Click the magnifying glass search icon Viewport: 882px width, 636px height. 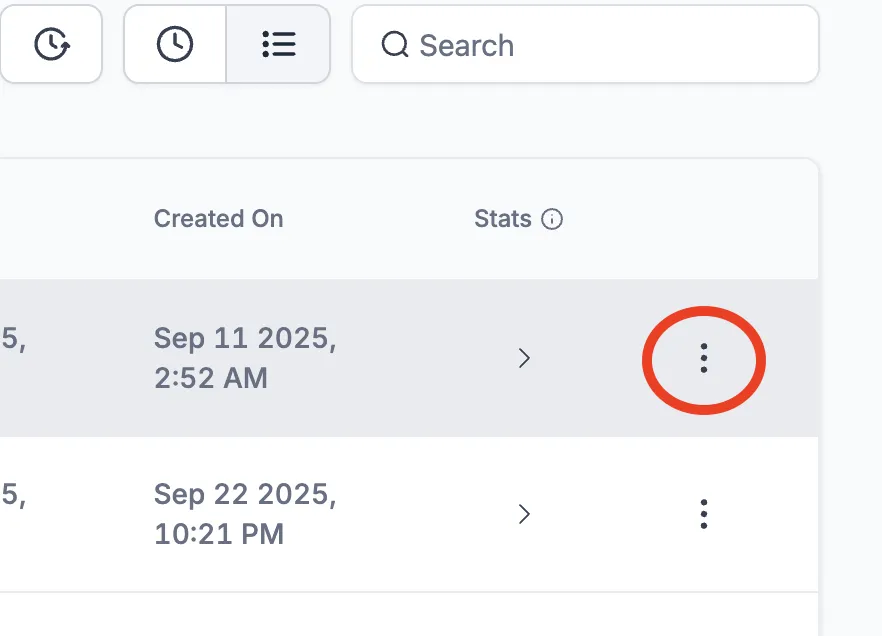point(395,45)
